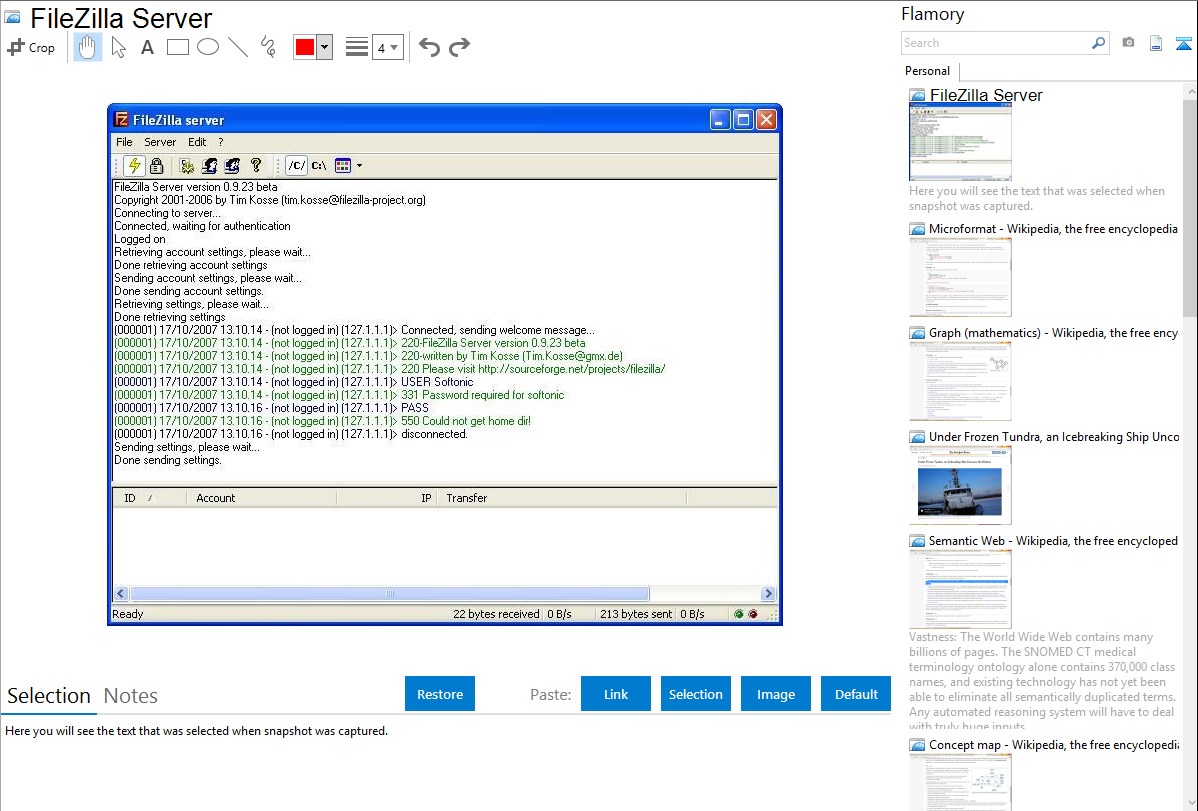Open the Semantic Web snapshot thumbnail
Screen dimensions: 1198x811
click(x=960, y=589)
